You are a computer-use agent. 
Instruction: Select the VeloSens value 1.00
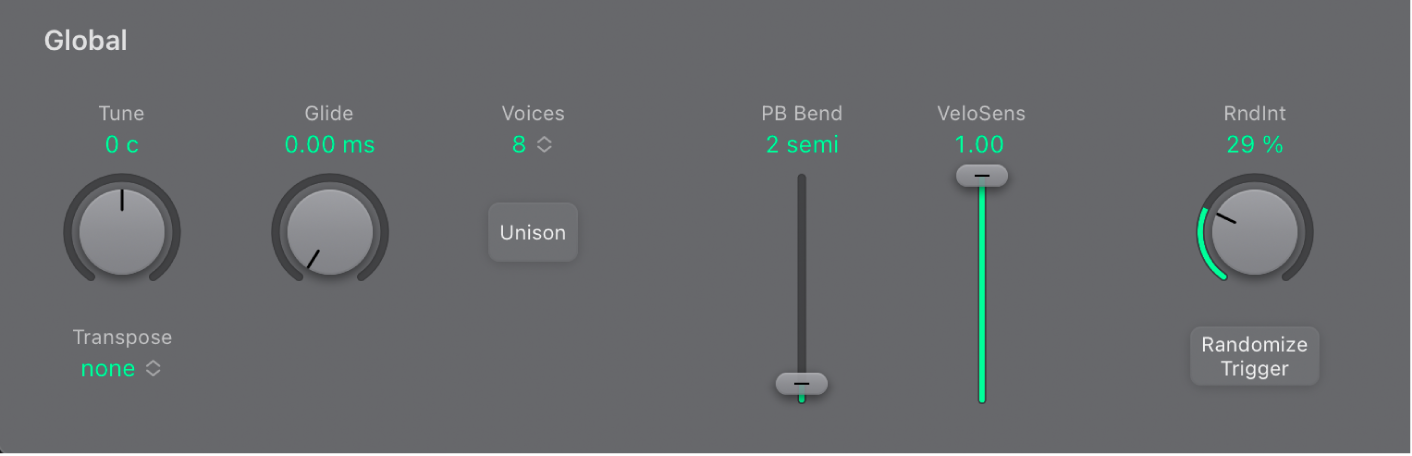(982, 145)
